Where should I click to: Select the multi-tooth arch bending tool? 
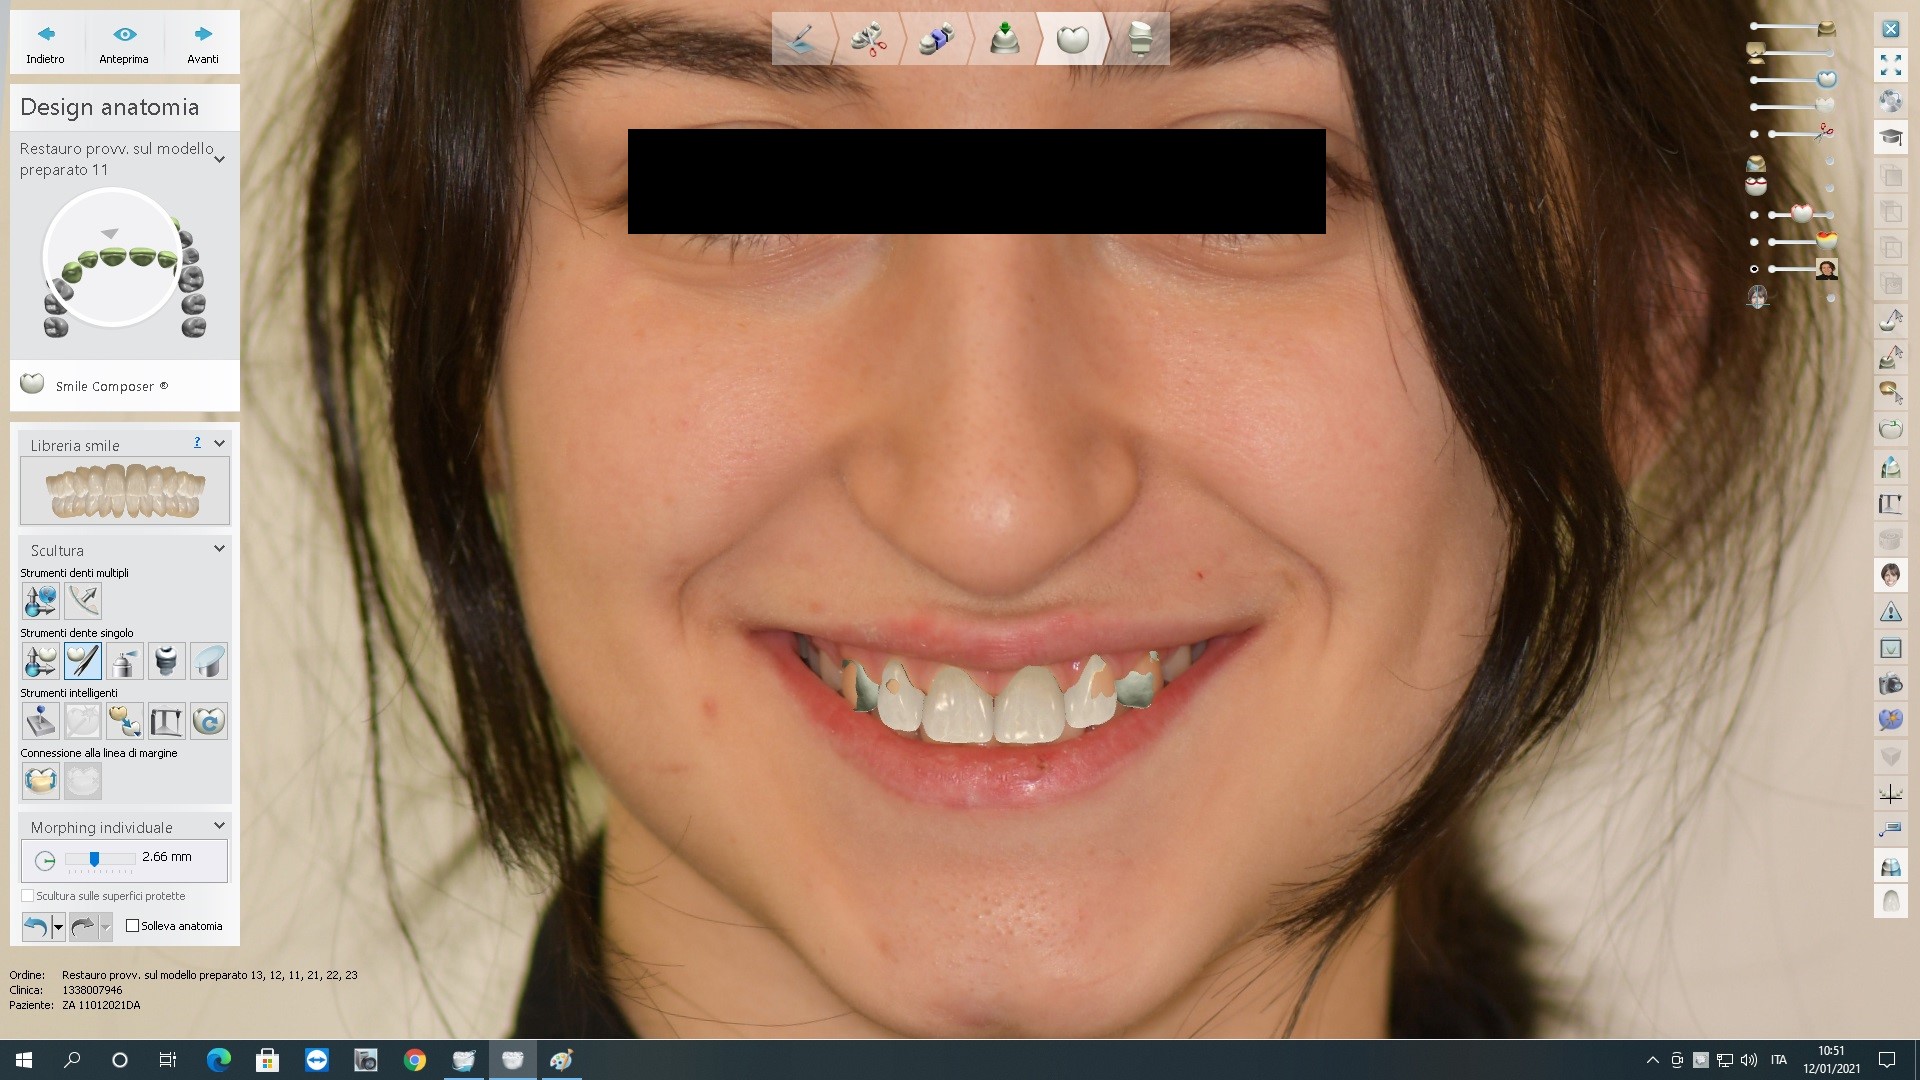pos(83,601)
